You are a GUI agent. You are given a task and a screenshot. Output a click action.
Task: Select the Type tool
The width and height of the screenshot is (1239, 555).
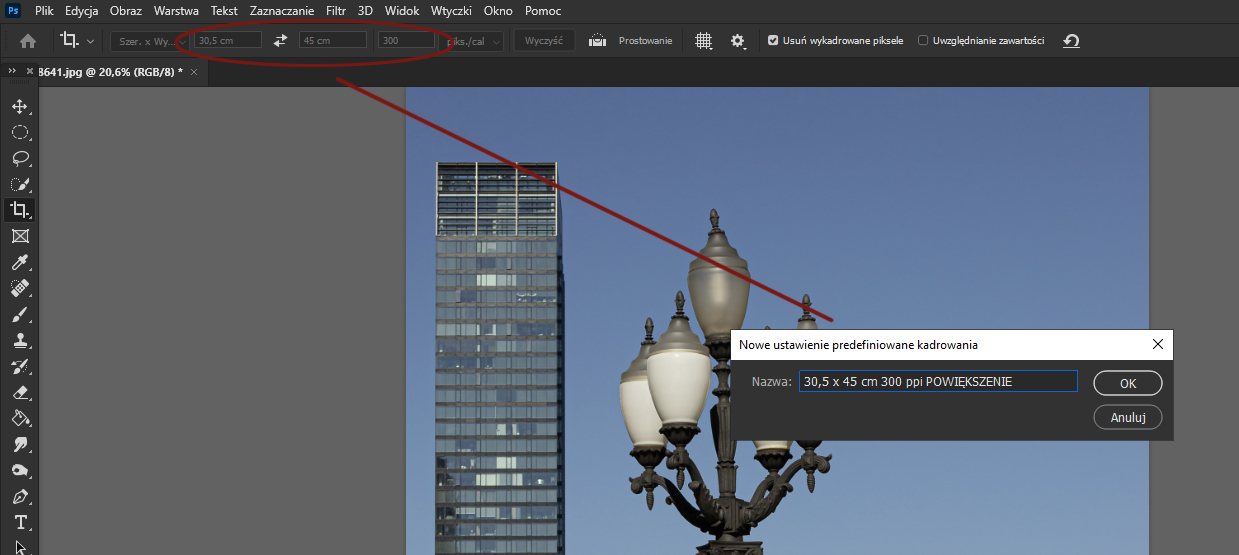[x=19, y=522]
